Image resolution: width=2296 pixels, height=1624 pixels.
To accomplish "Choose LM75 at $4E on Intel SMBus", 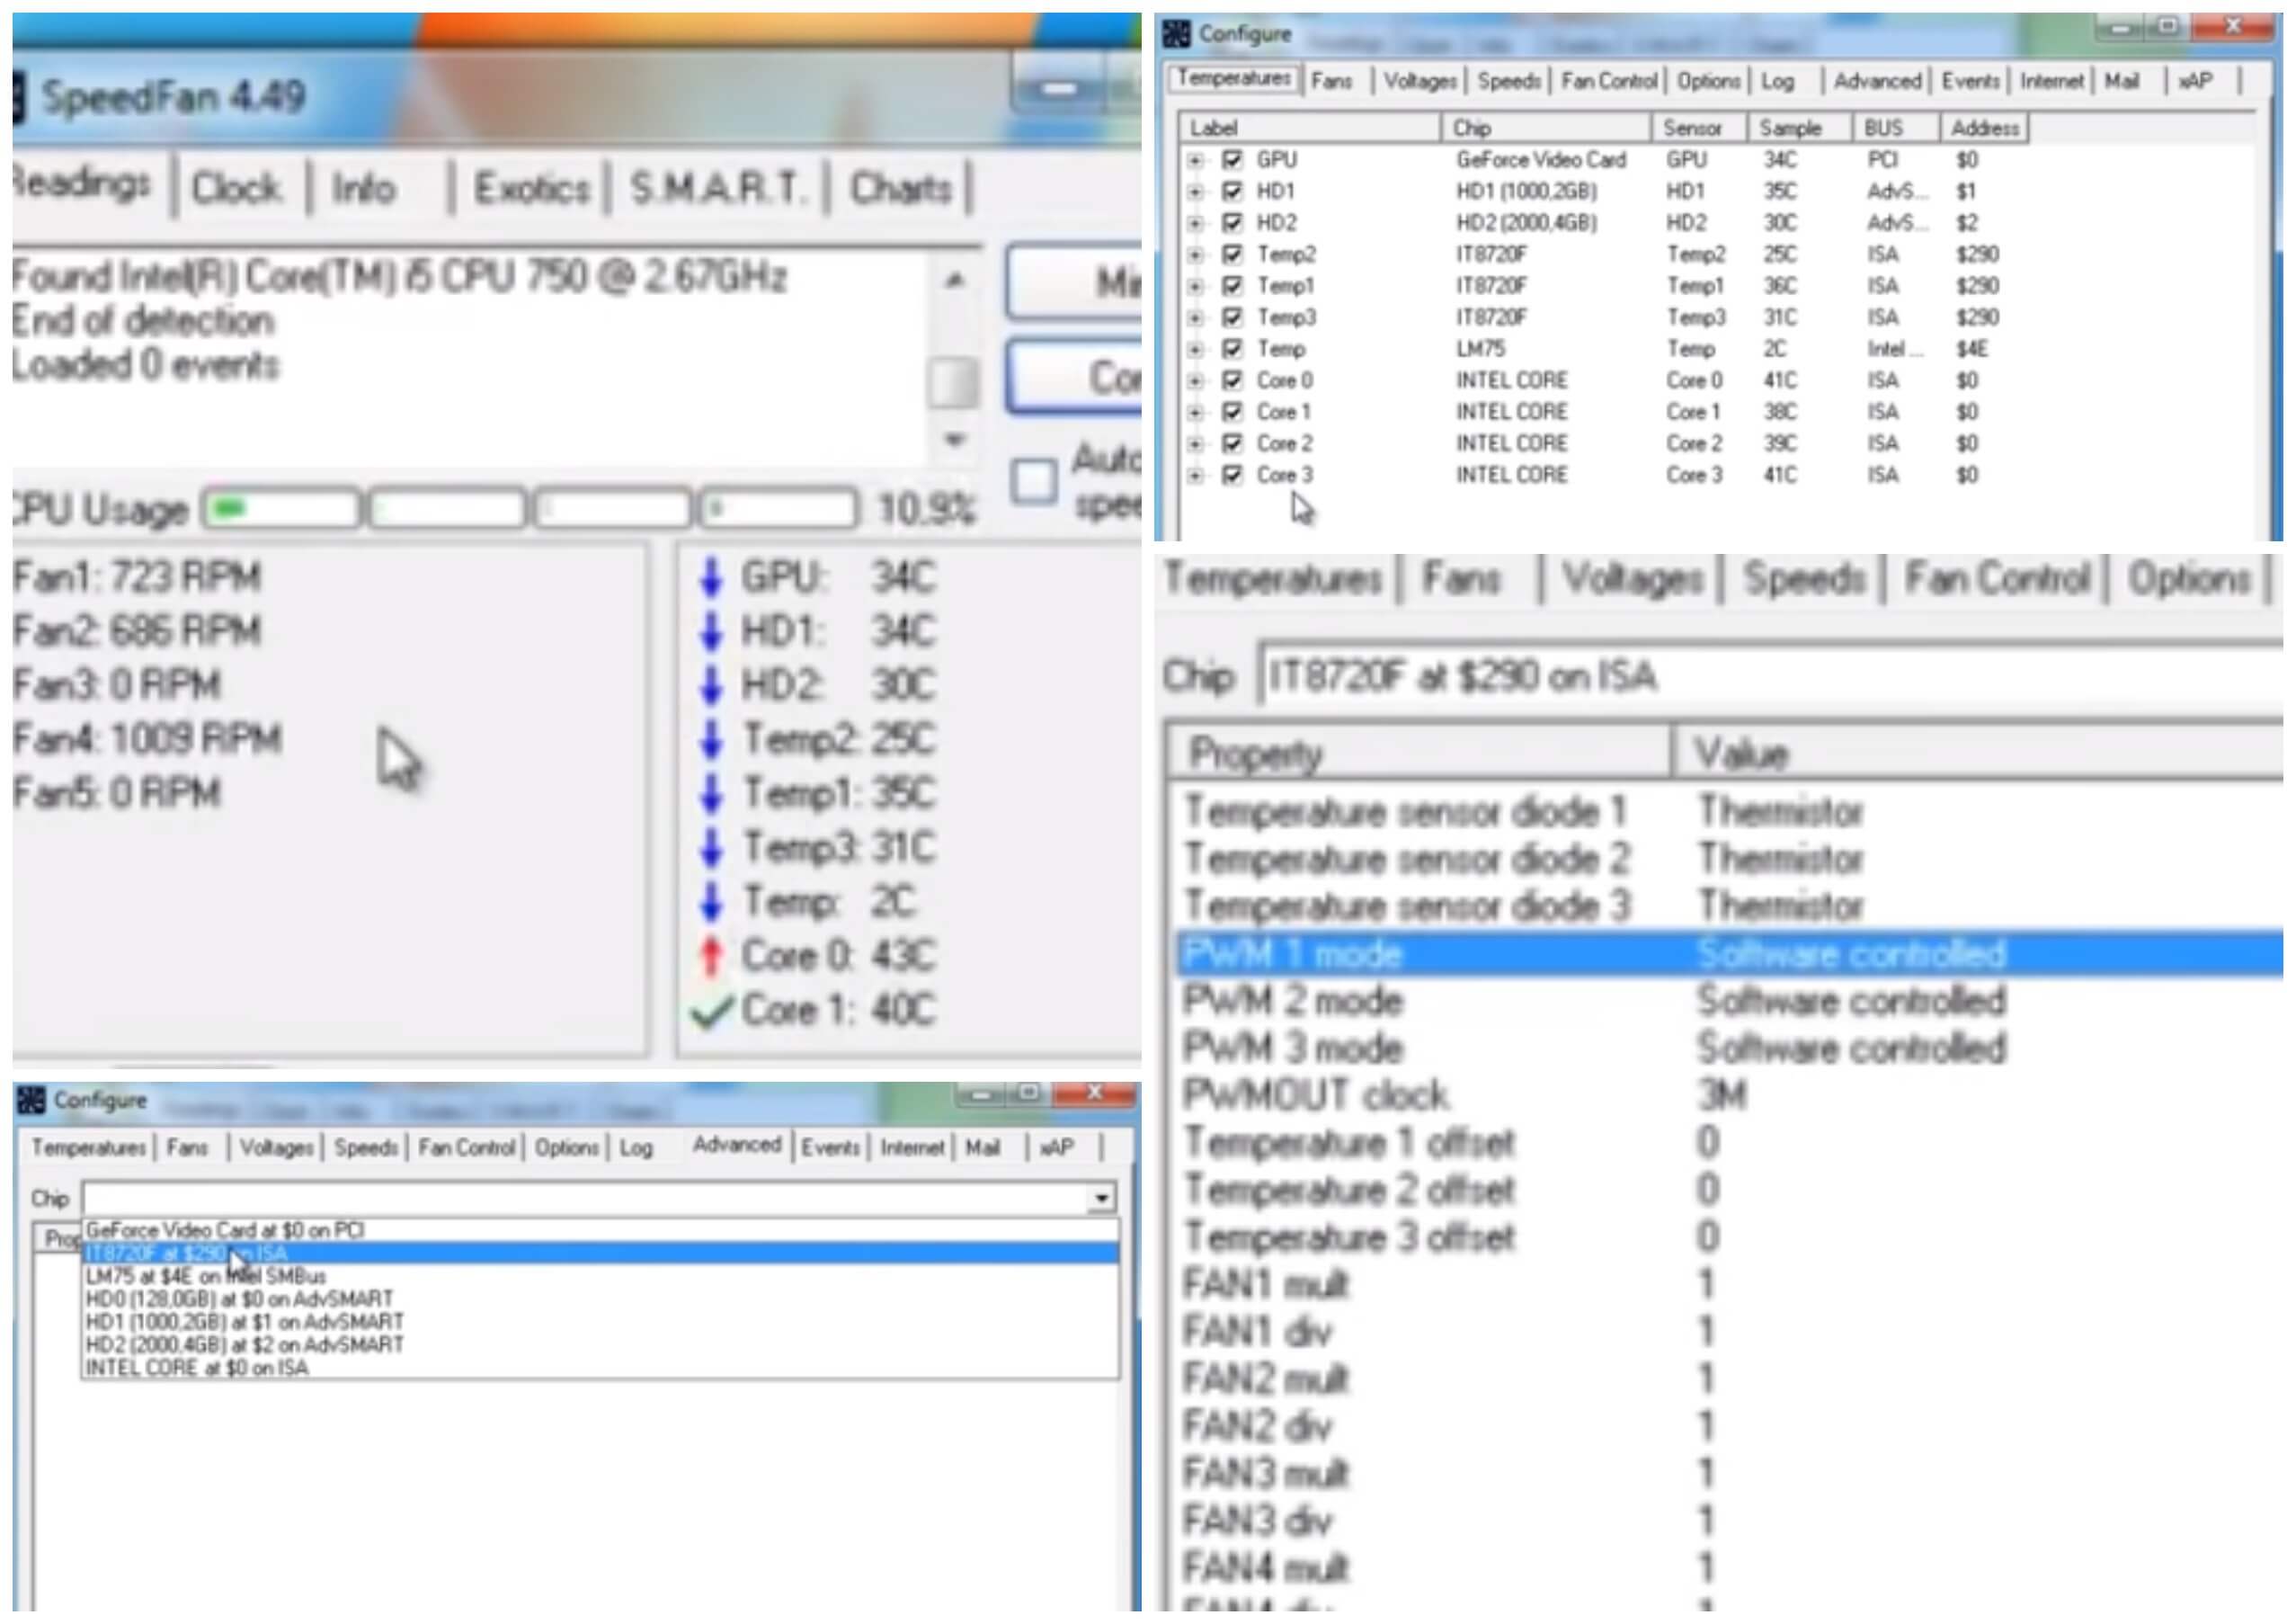I will [x=600, y=1276].
